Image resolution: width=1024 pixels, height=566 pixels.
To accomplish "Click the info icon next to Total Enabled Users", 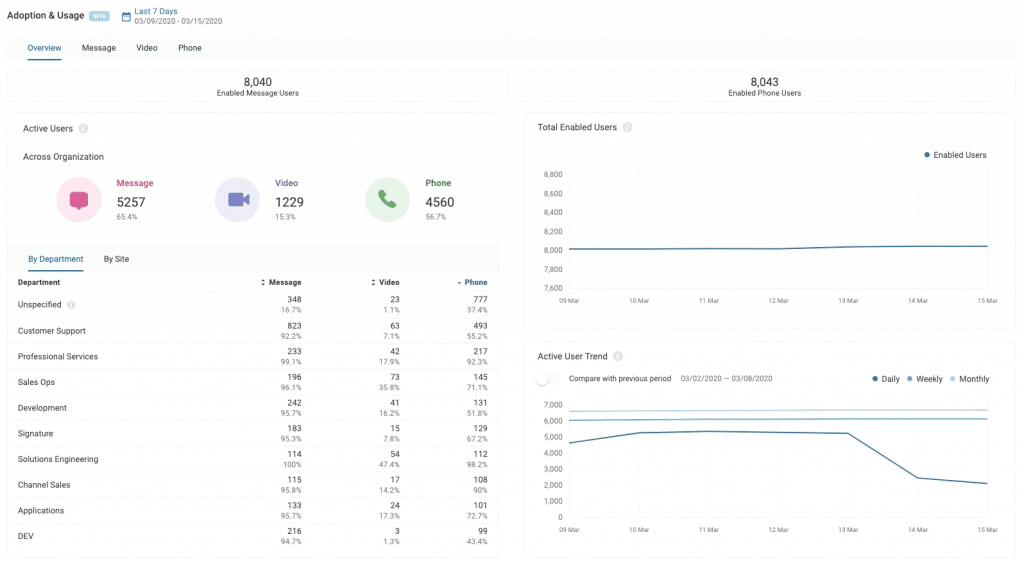I will [627, 128].
